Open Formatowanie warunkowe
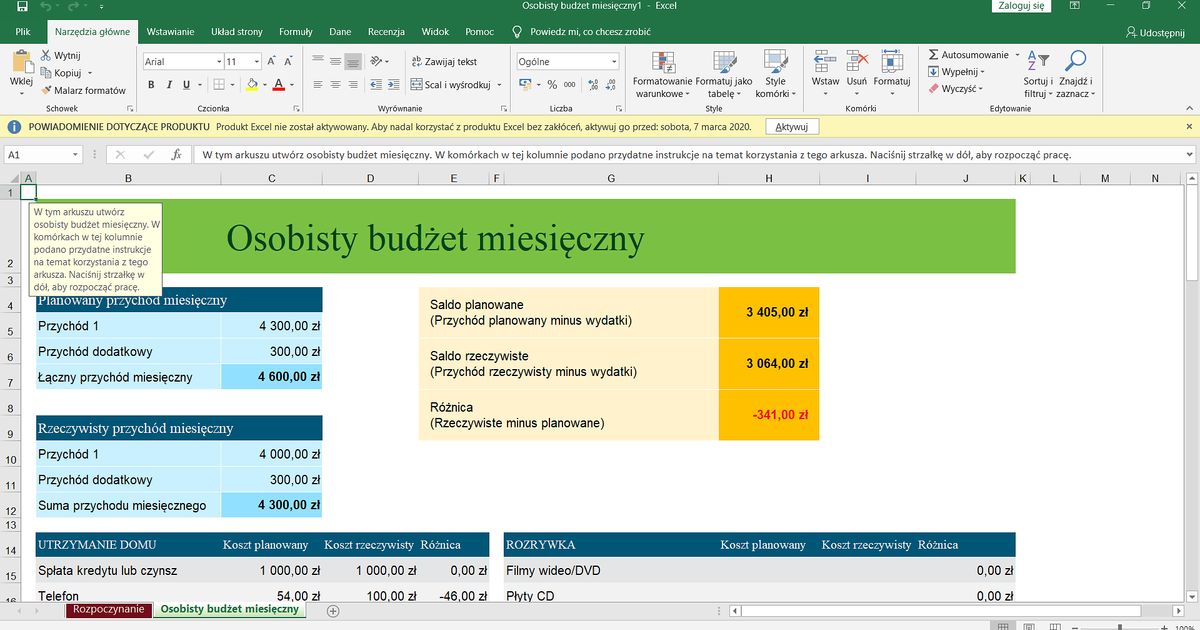1200x630 pixels. pyautogui.click(x=661, y=75)
